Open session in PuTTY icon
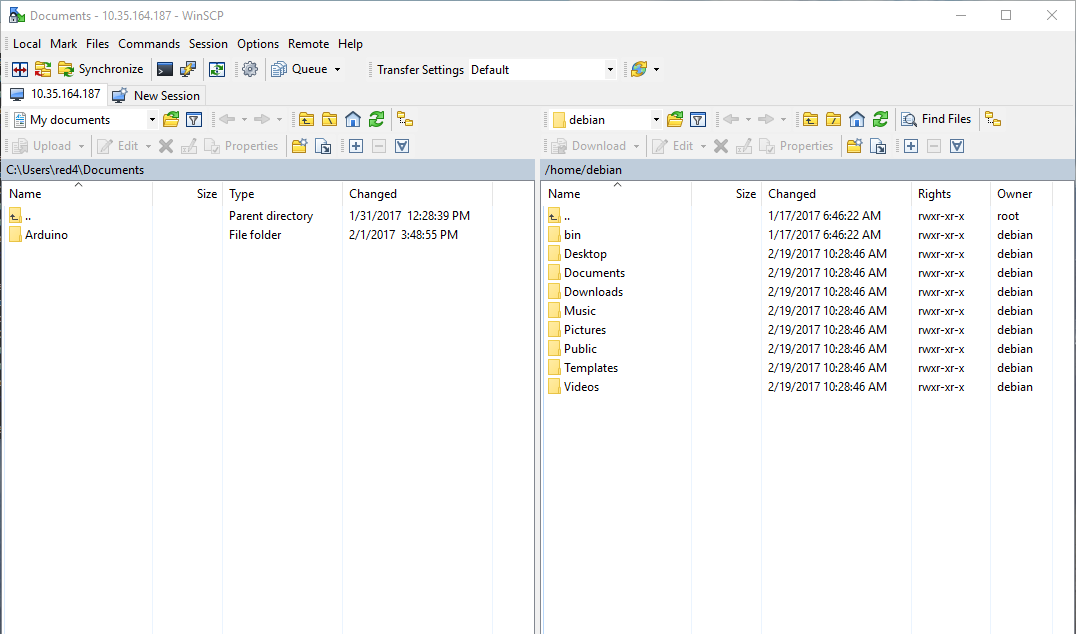The width and height of the screenshot is (1076, 634). 188,69
